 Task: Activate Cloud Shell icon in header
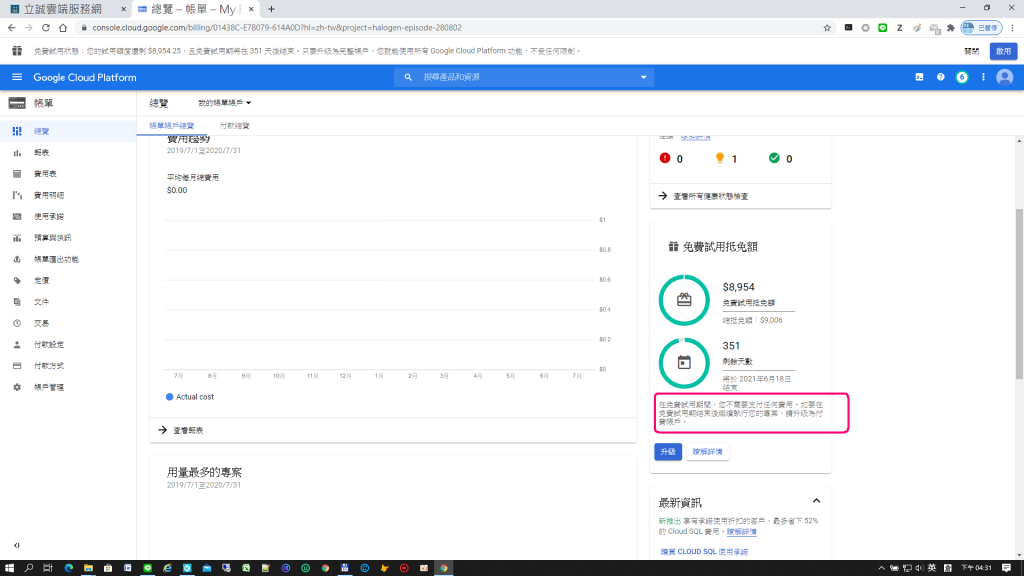919,77
